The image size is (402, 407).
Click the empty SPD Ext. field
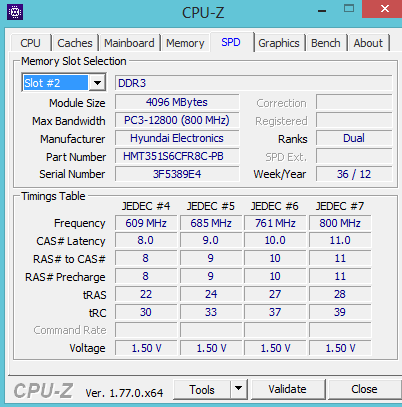(354, 156)
